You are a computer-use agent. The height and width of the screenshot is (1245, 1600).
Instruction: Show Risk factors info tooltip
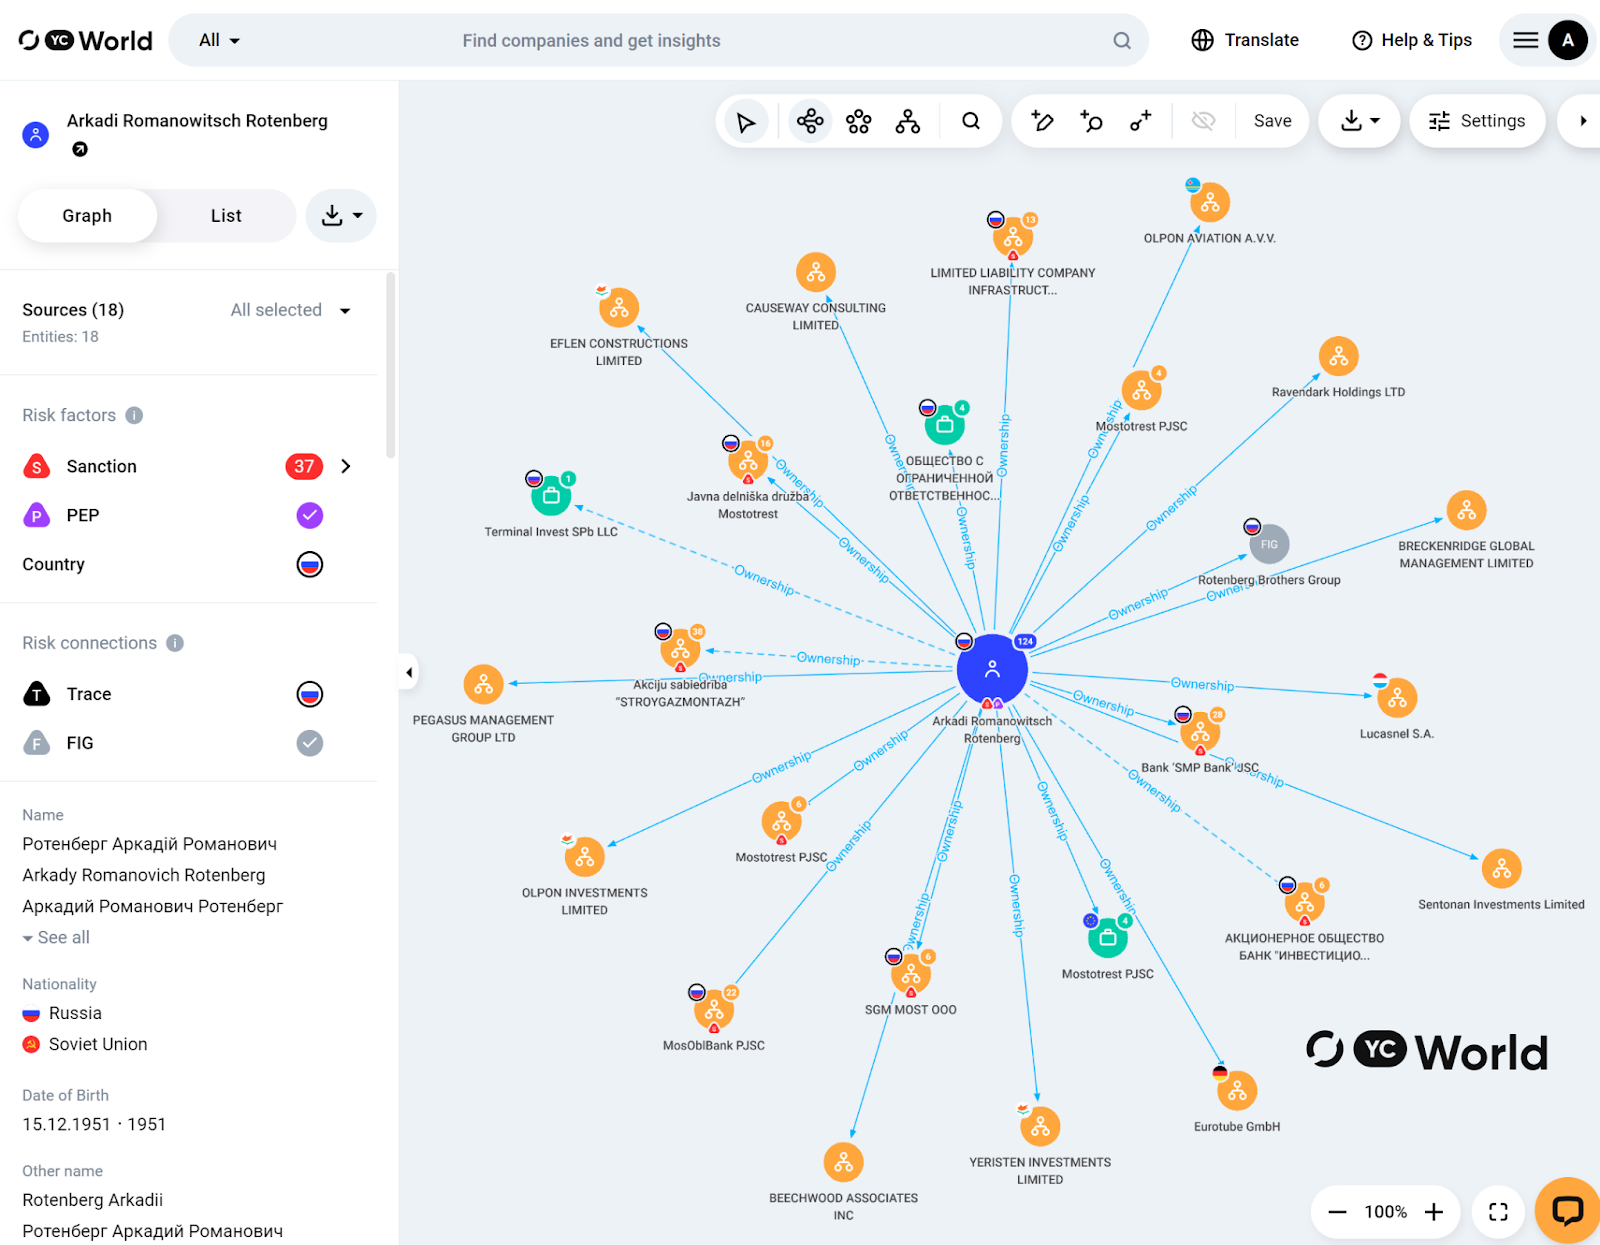click(x=134, y=415)
